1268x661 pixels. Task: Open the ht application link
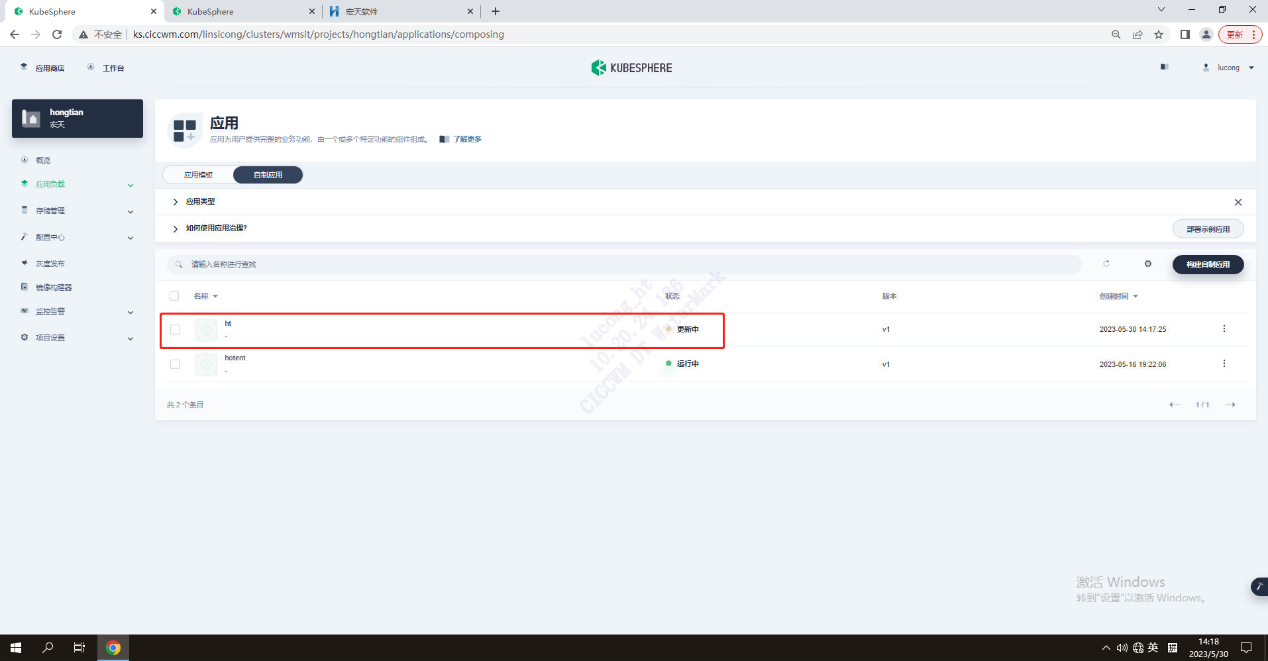(228, 324)
